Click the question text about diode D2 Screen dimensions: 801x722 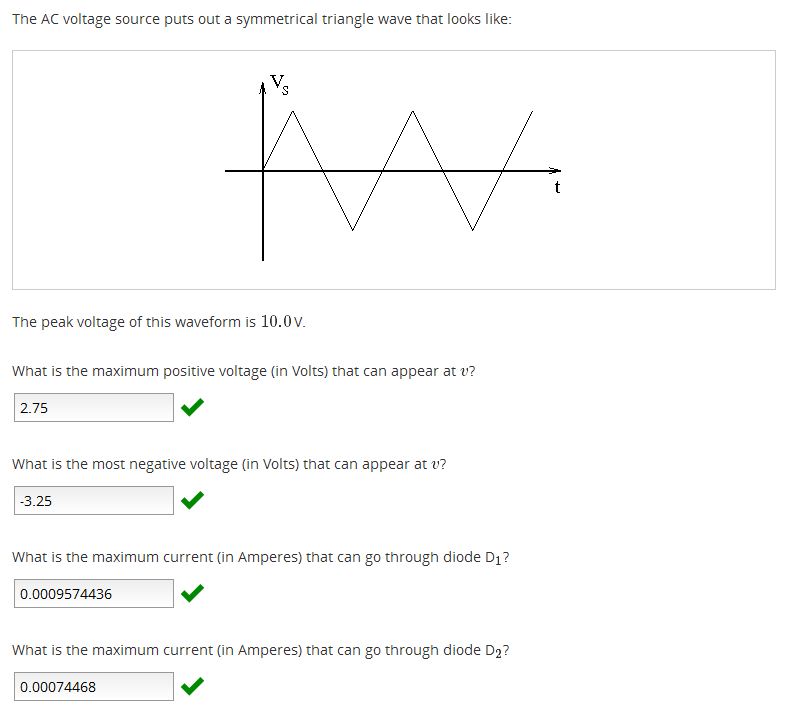pyautogui.click(x=261, y=651)
